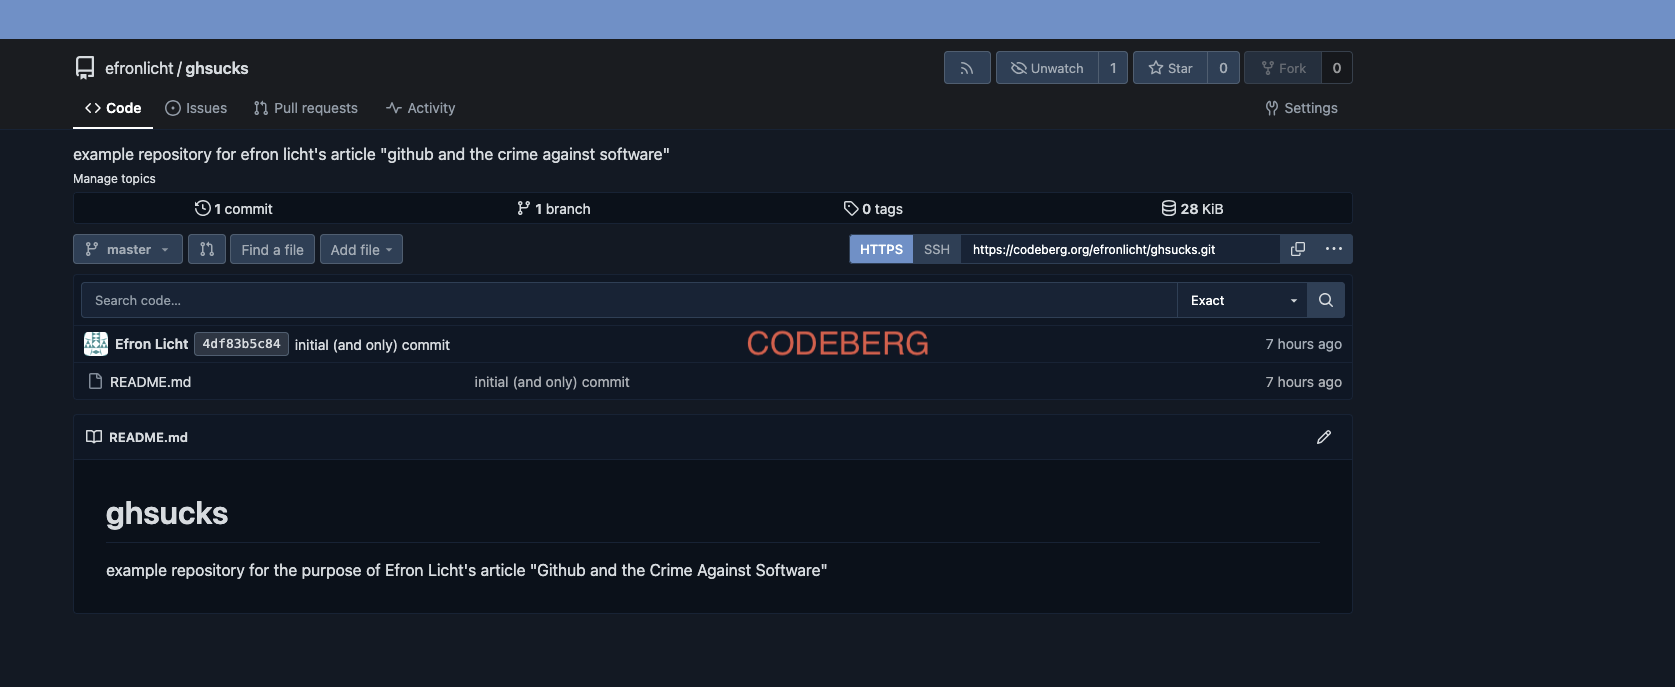Click the README.md heading in the preview panel
The width and height of the screenshot is (1675, 687).
(x=148, y=437)
